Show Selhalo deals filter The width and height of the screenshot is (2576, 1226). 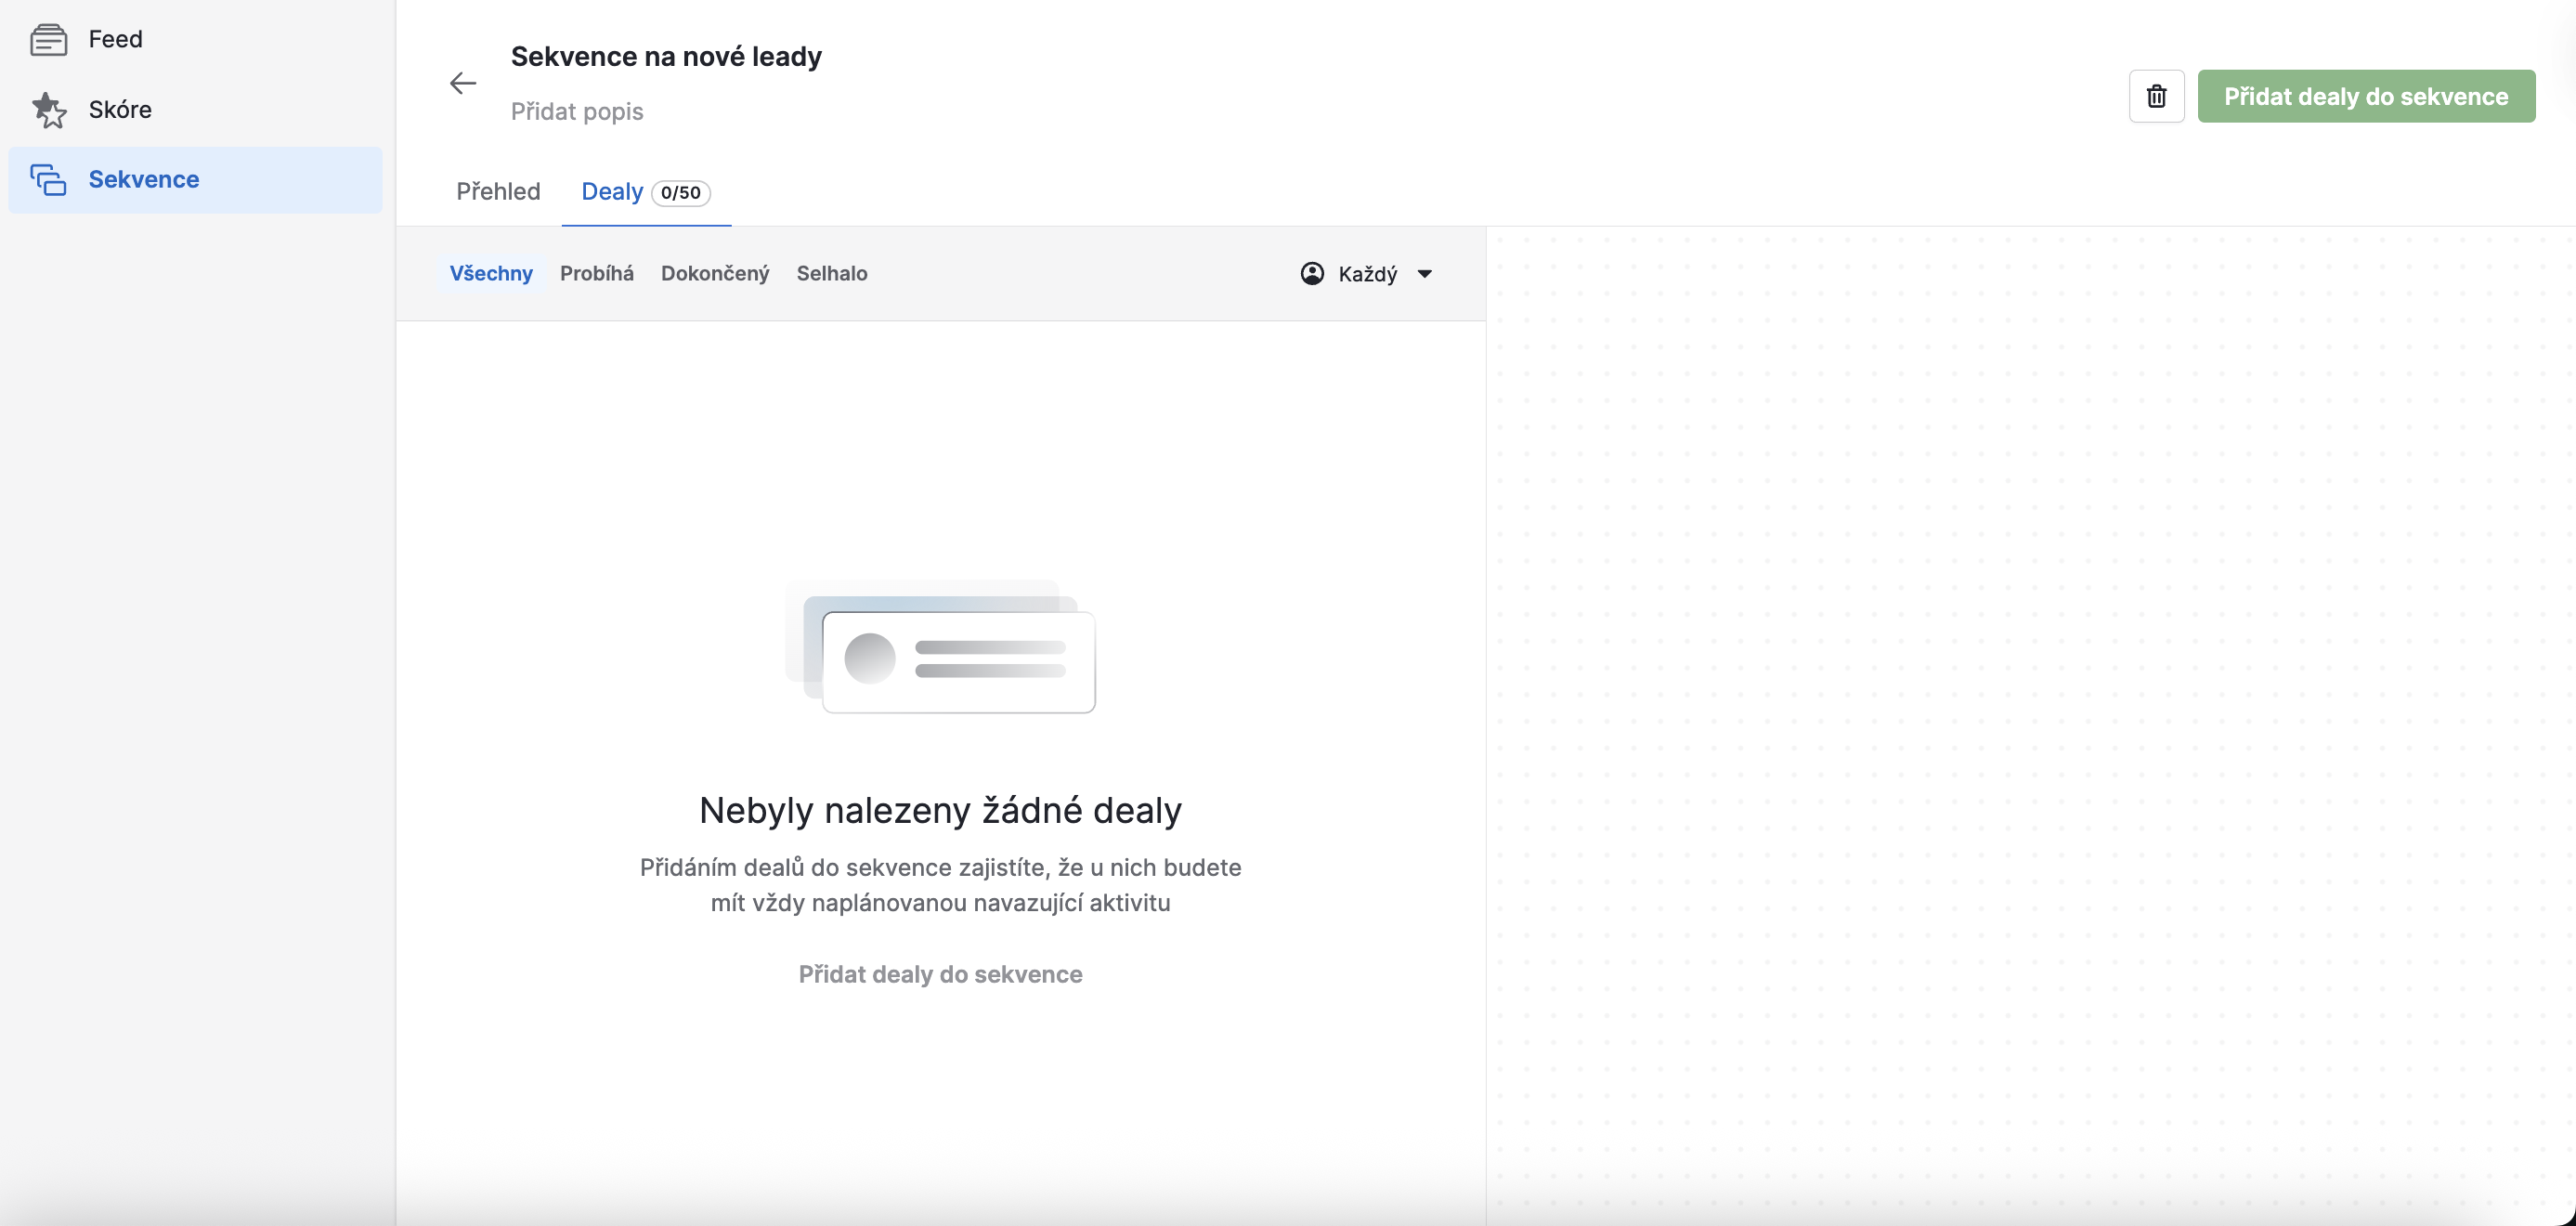832,274
